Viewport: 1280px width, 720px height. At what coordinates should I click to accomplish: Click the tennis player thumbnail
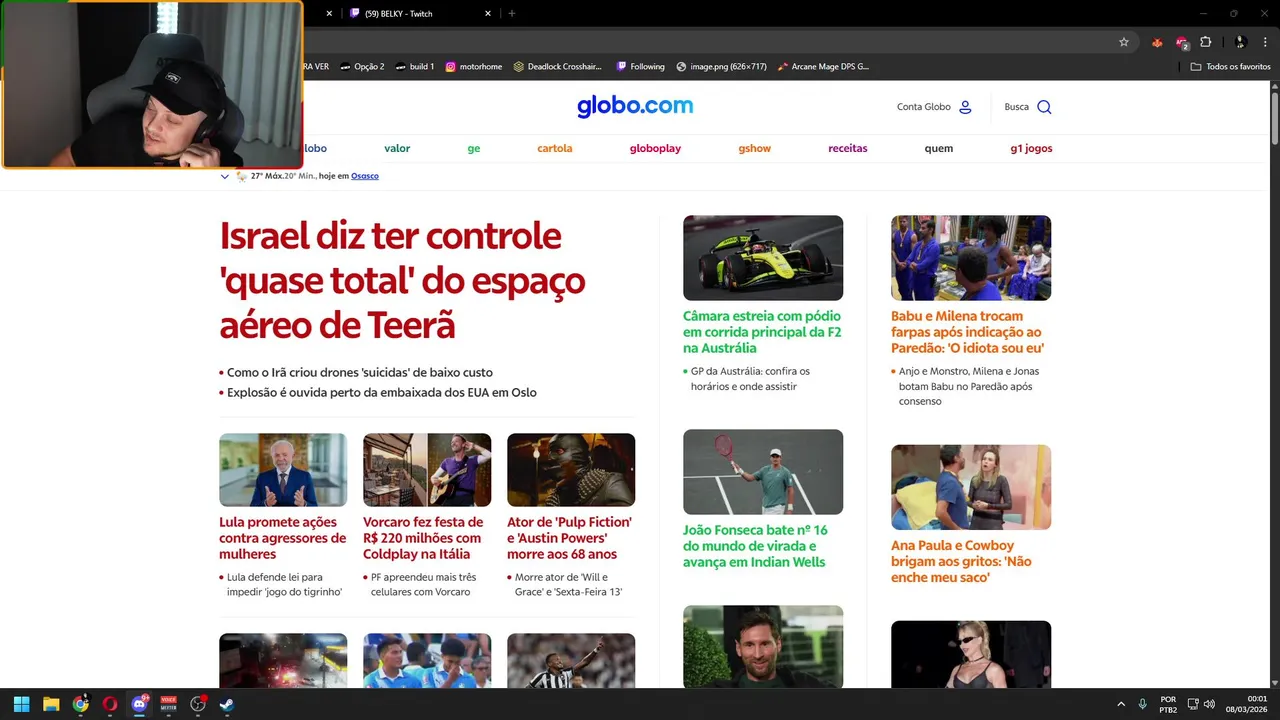[763, 472]
